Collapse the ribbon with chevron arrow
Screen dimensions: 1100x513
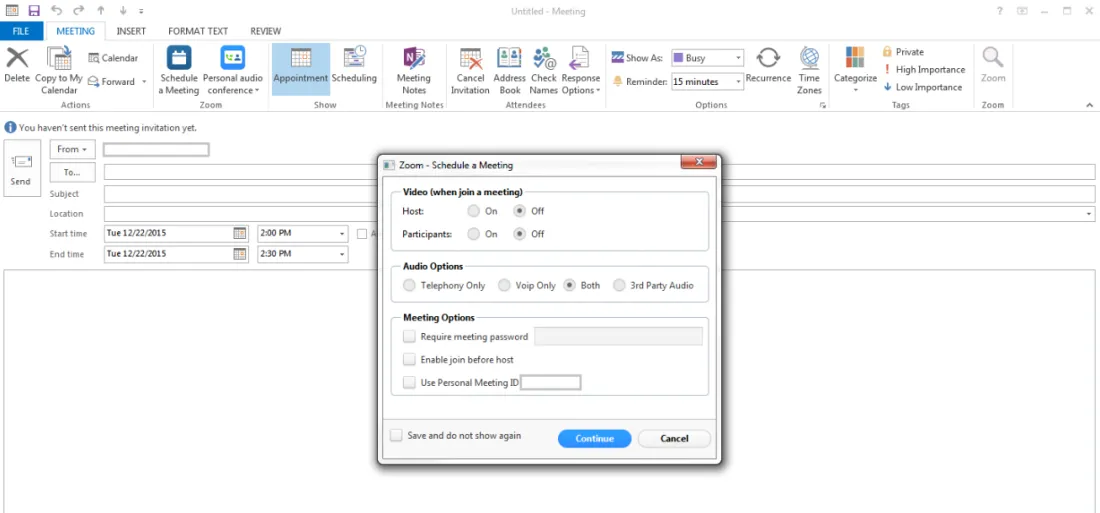click(1089, 105)
